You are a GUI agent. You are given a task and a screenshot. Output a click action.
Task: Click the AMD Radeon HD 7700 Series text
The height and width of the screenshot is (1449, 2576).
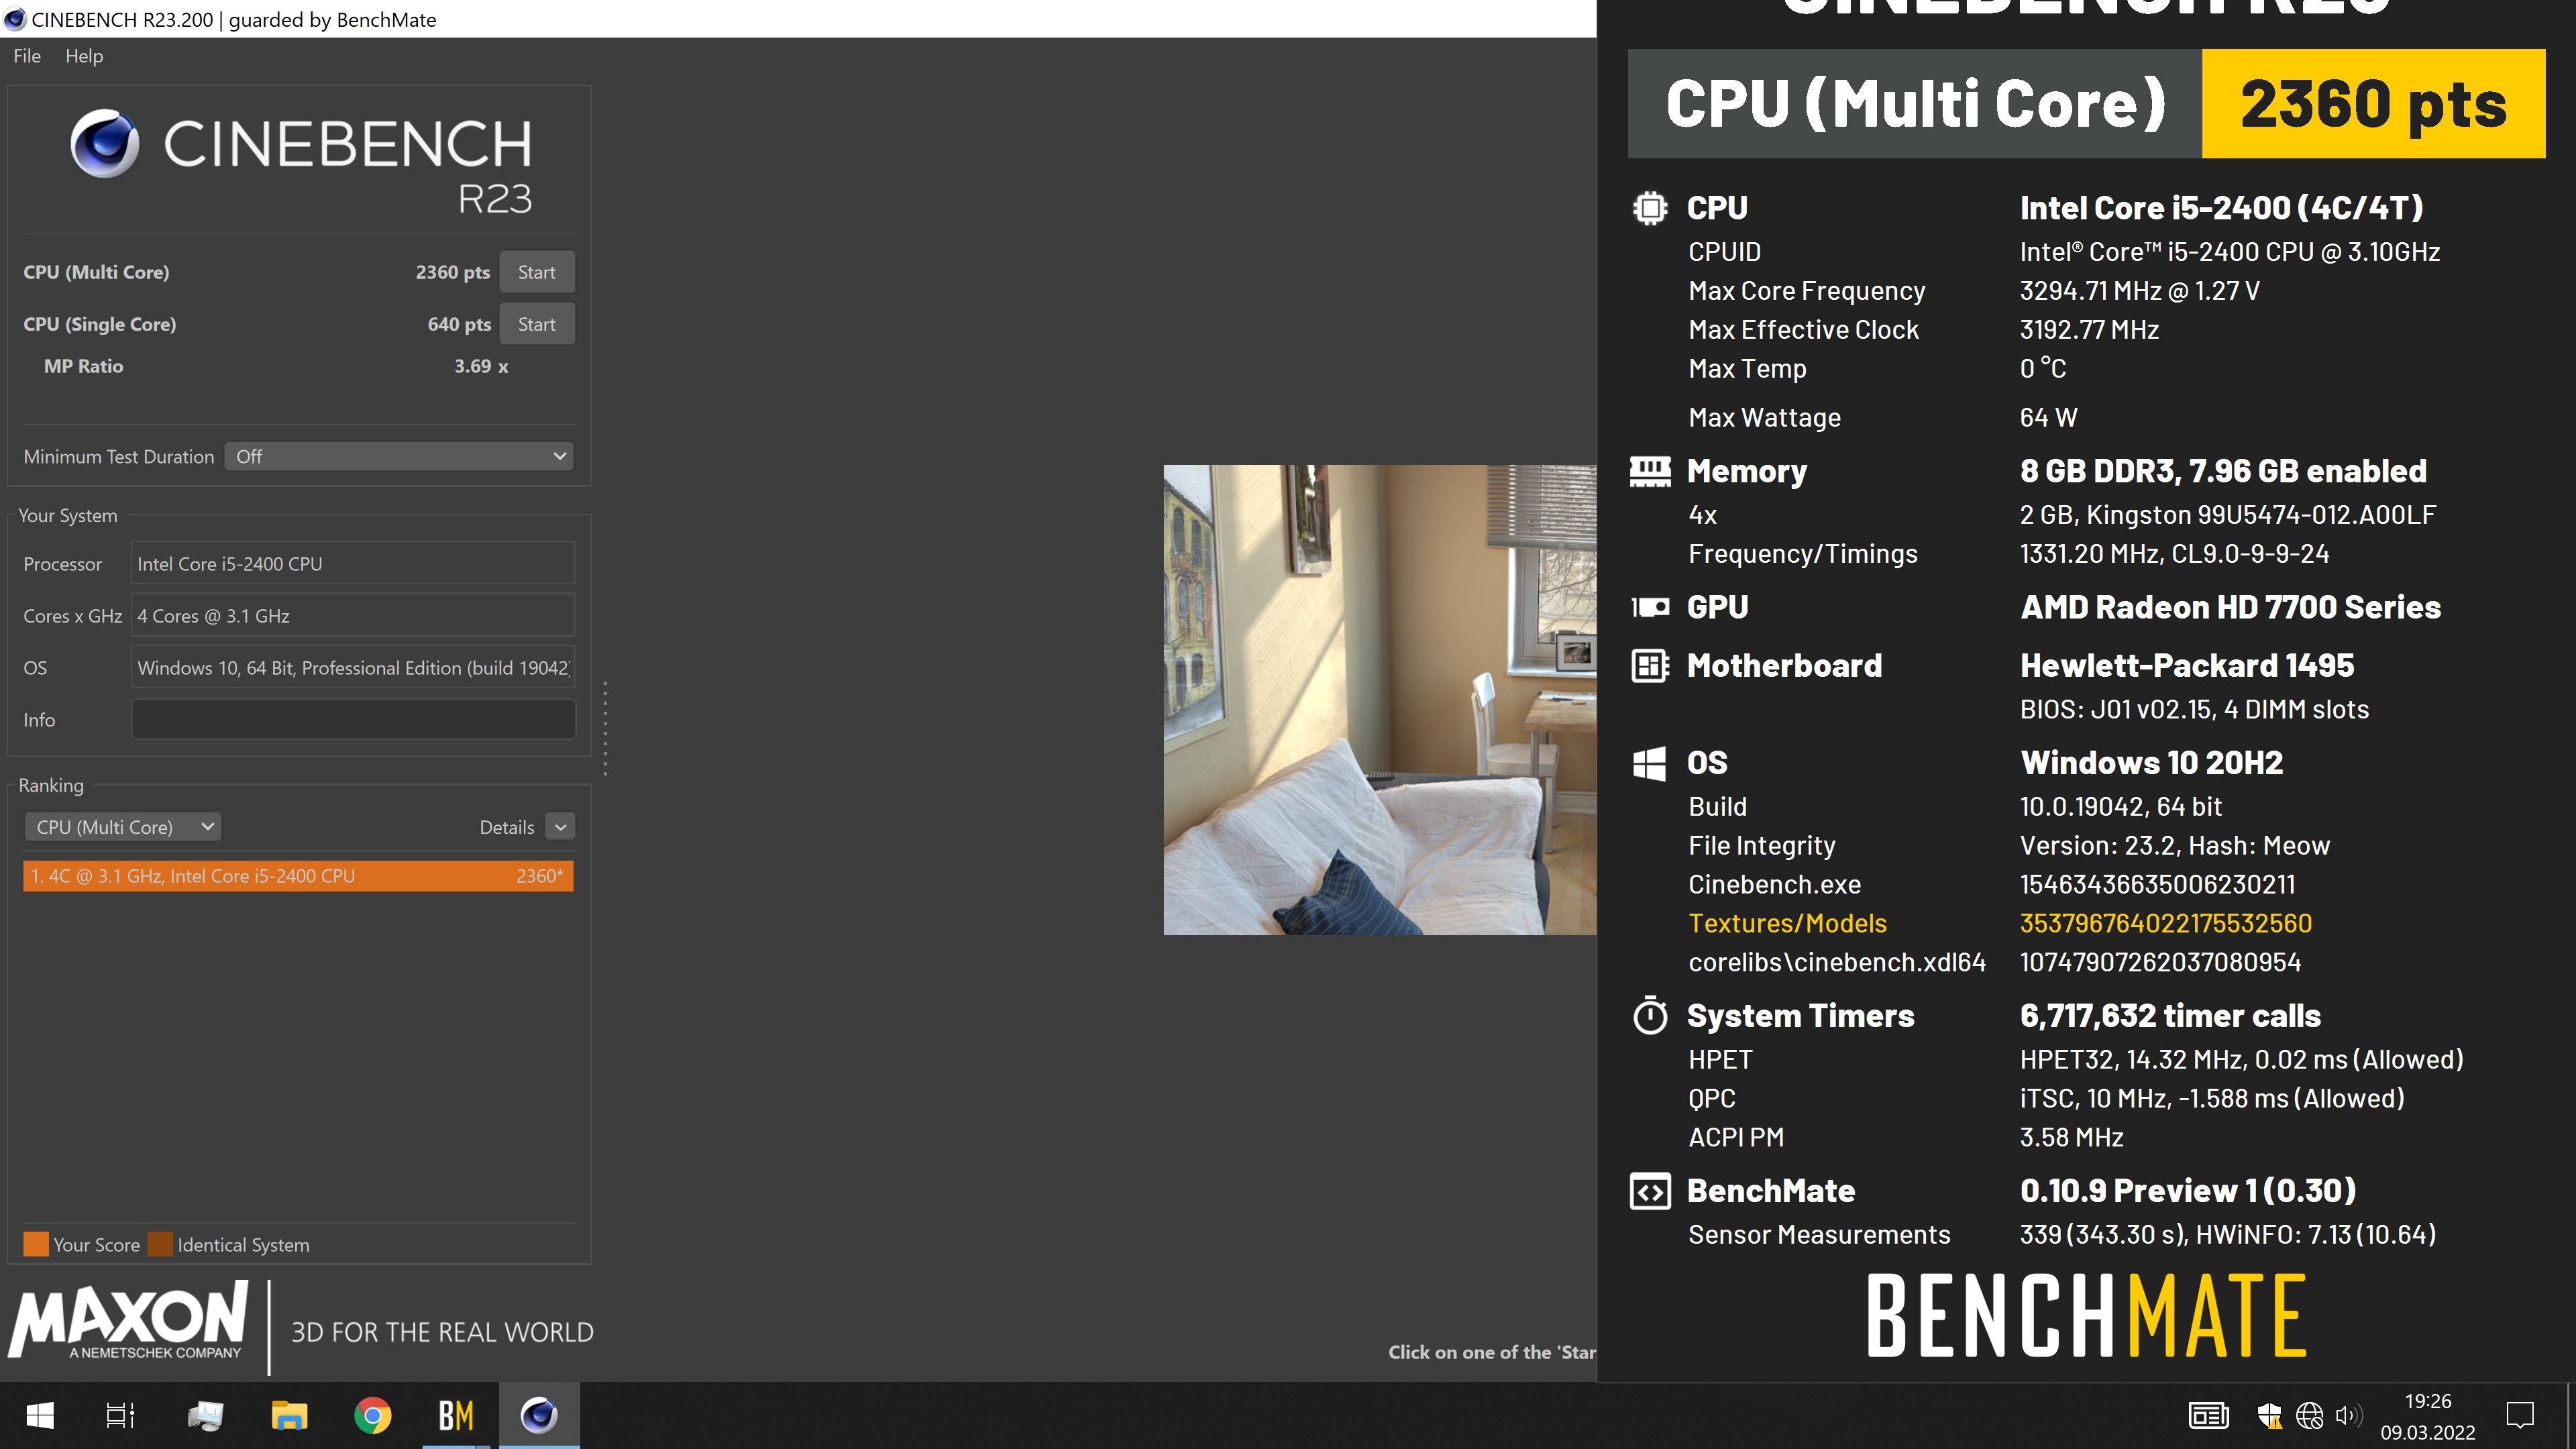pos(2230,607)
